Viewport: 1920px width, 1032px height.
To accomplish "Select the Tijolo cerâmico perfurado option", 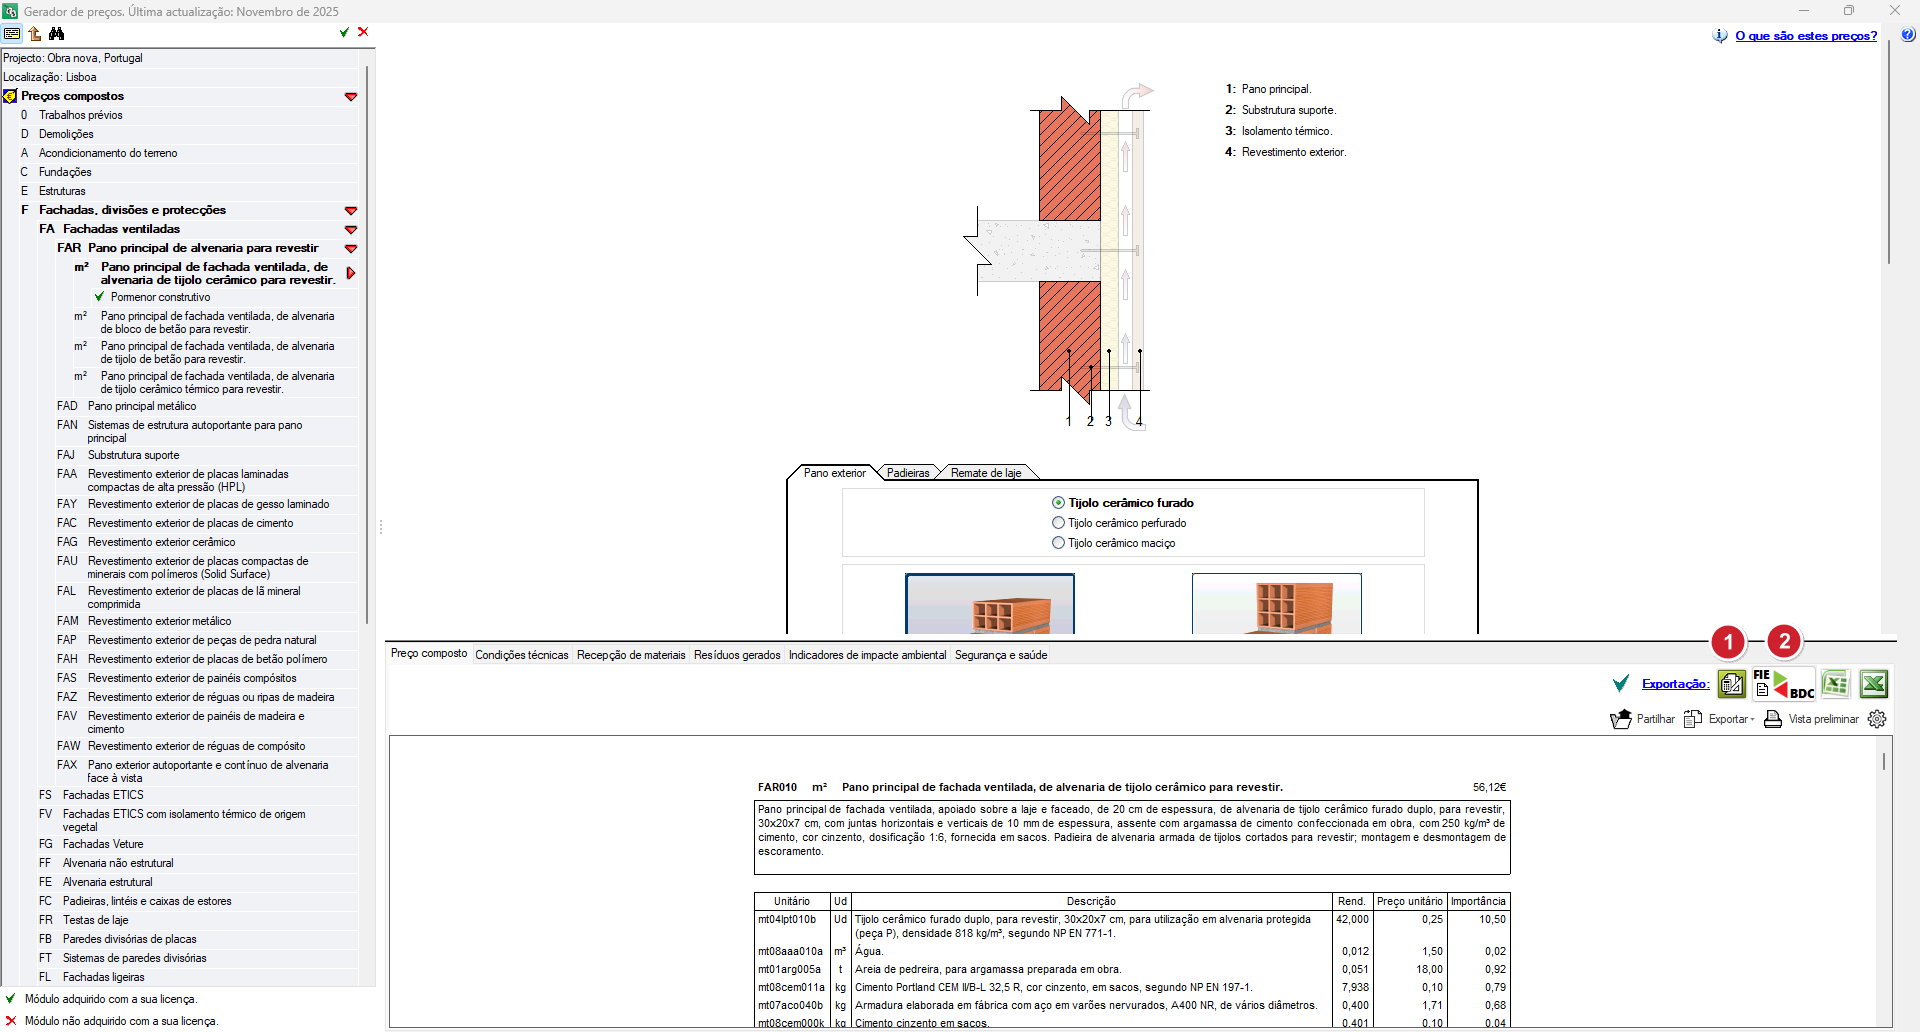I will tap(1058, 523).
